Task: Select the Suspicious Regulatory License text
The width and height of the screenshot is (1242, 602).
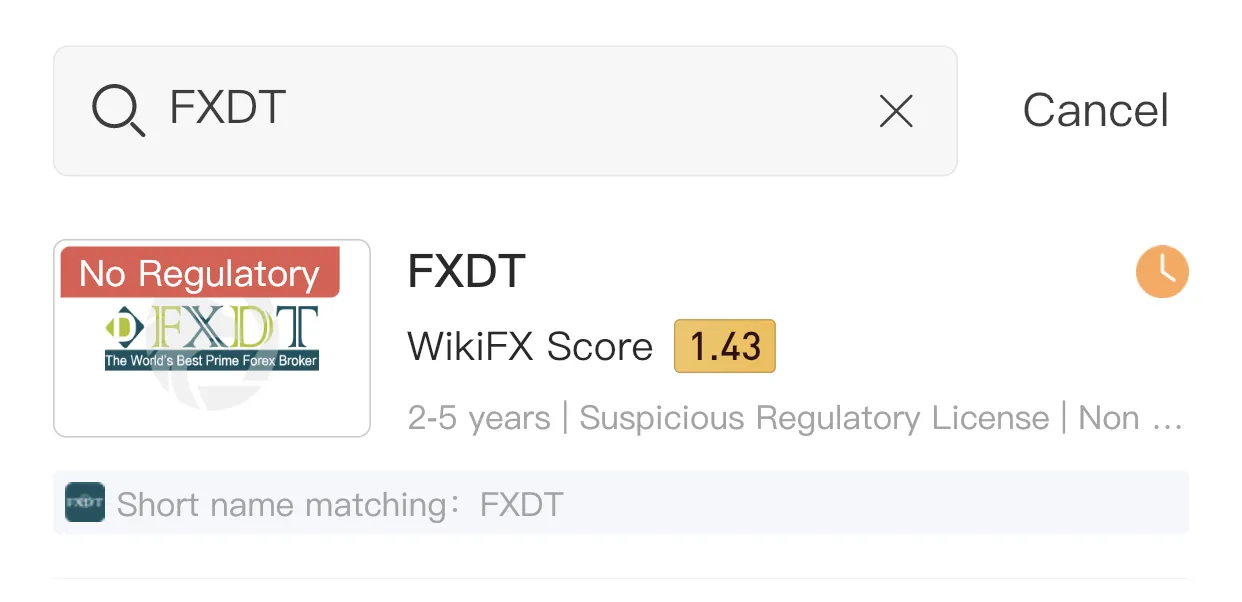Action: (x=814, y=418)
